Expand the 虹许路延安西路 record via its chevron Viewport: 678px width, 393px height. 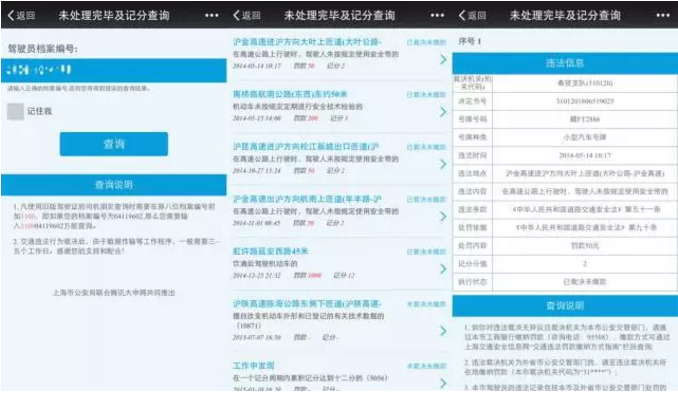click(x=443, y=269)
